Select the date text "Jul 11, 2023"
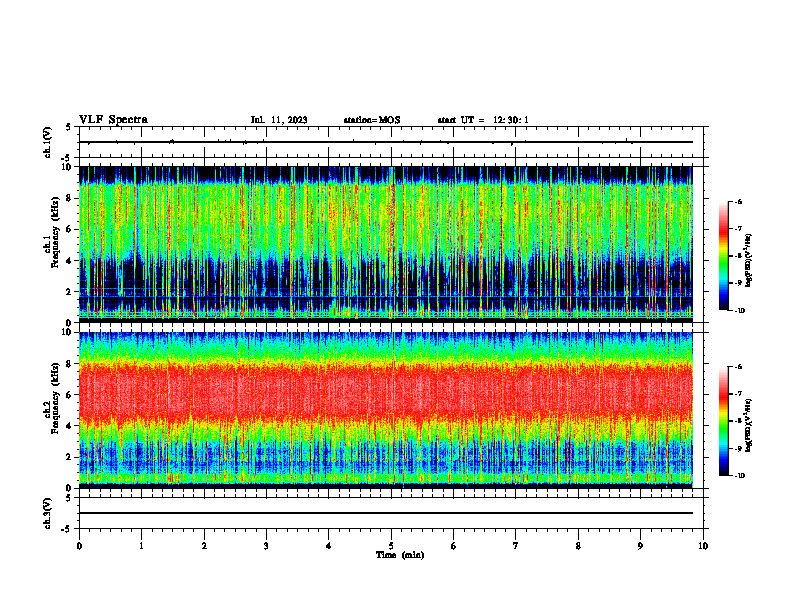792x612 pixels. (279, 120)
